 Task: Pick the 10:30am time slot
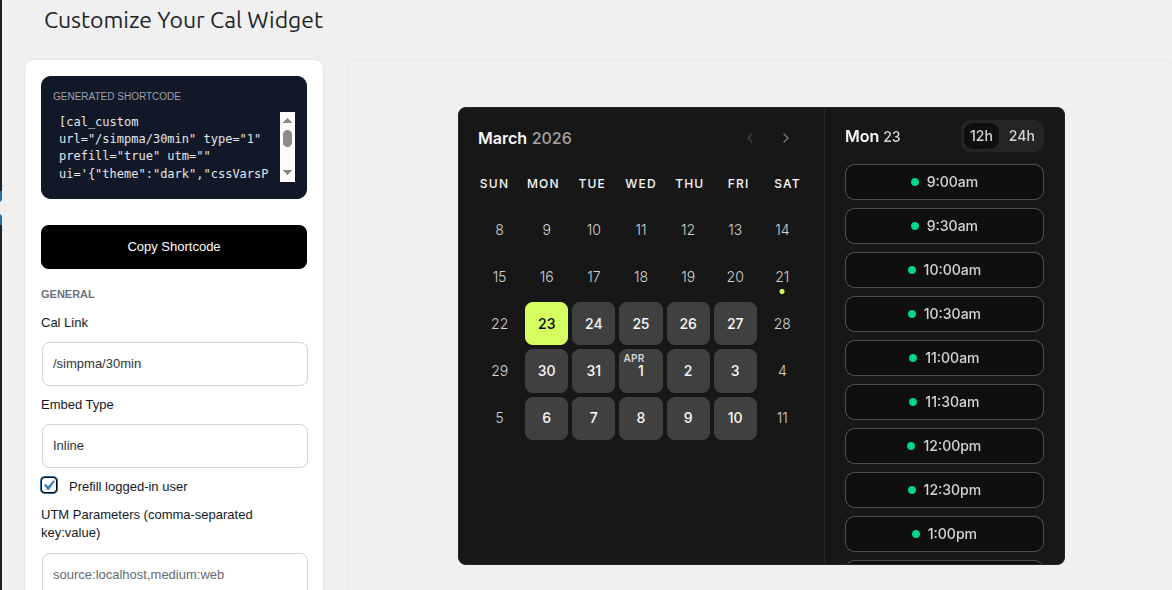coord(944,314)
